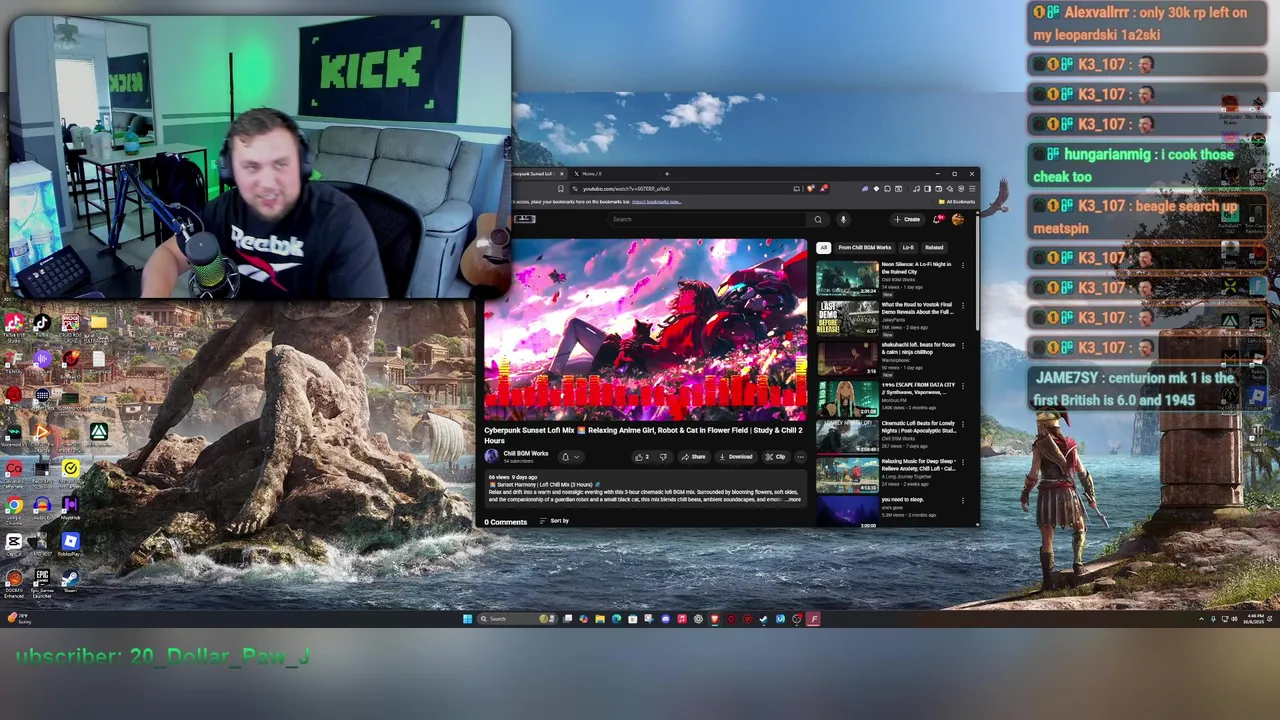The height and width of the screenshot is (720, 1280).
Task: Open options for Cinematic Lofi Beats video
Action: coord(963,425)
